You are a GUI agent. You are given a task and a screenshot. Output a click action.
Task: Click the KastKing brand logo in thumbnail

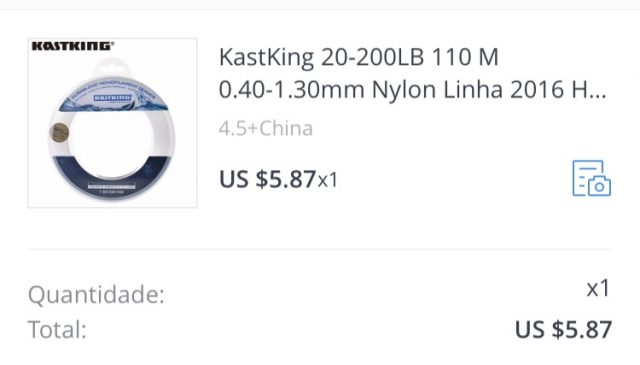coord(73,46)
